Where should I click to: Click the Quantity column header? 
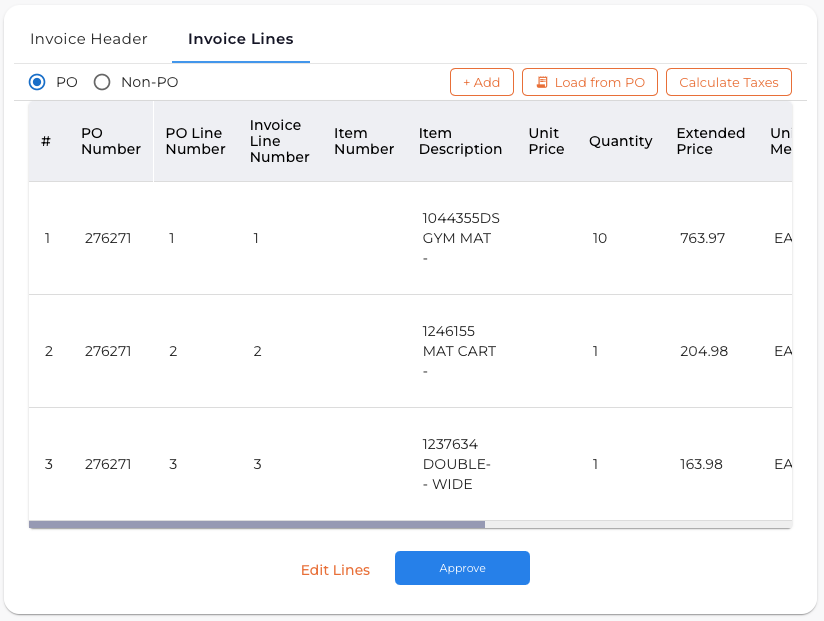[x=620, y=141]
